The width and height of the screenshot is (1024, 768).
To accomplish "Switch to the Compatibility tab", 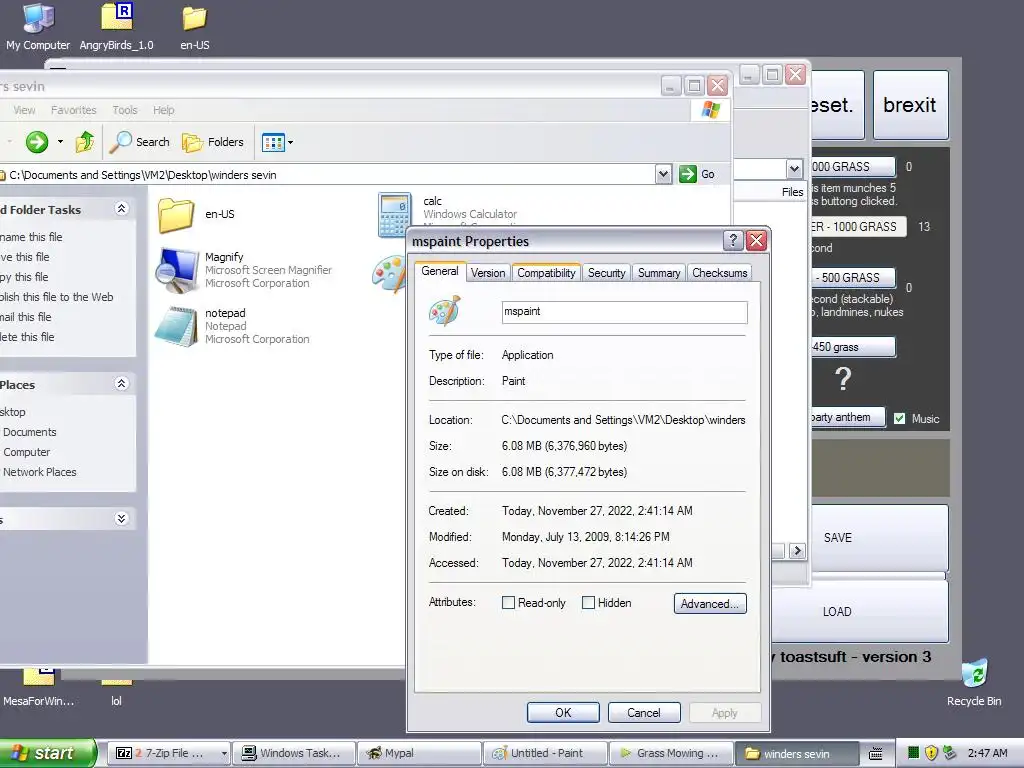I will pyautogui.click(x=546, y=273).
